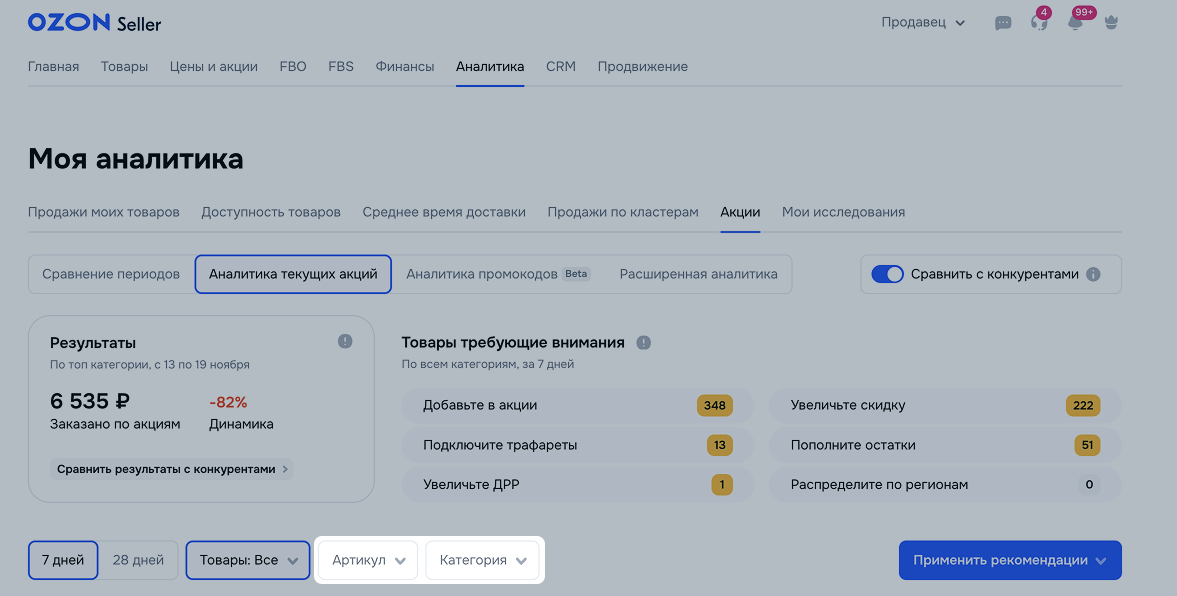Click the OZON Seller logo
Viewport: 1177px width, 596px height.
(94, 23)
